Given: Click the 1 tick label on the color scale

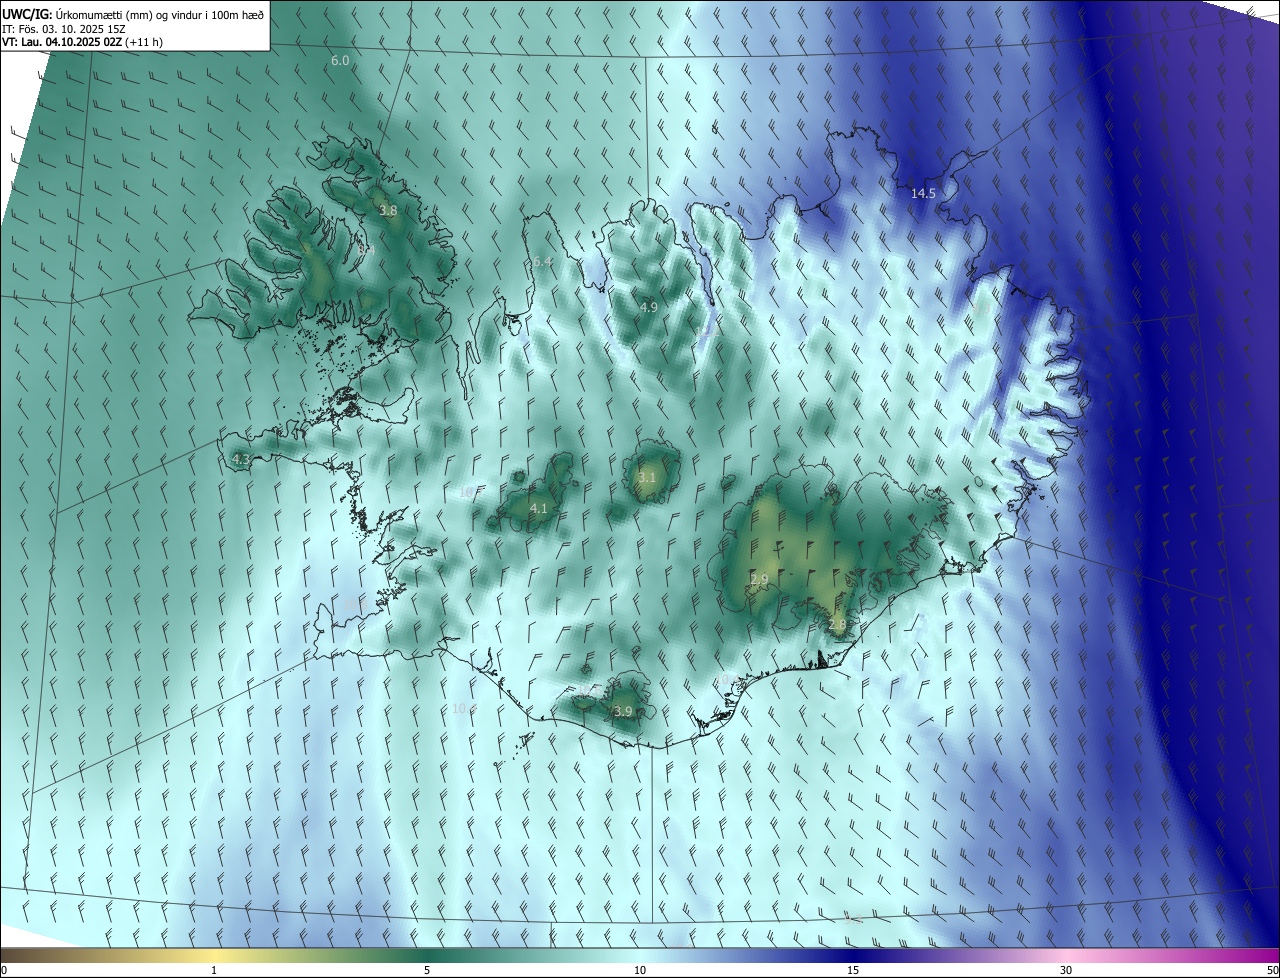Looking at the screenshot, I should tap(214, 970).
